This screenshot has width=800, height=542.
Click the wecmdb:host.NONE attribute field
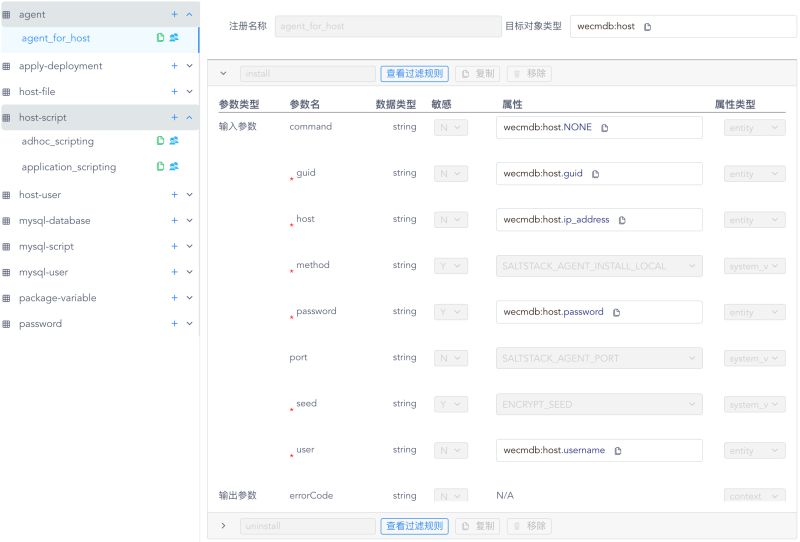[x=599, y=128]
